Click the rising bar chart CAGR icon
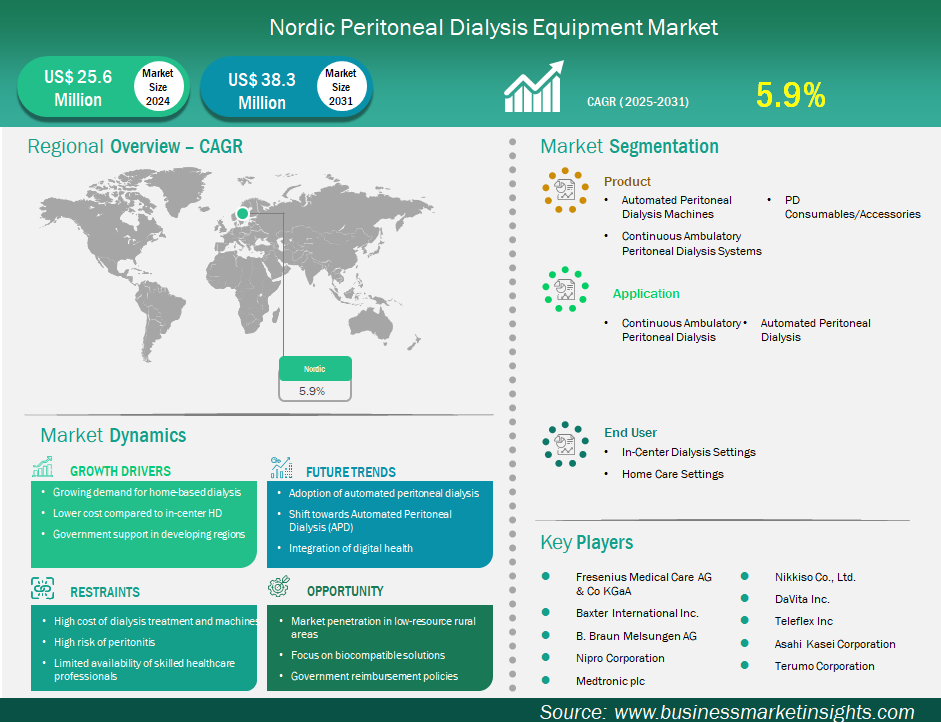941x723 pixels. (534, 86)
